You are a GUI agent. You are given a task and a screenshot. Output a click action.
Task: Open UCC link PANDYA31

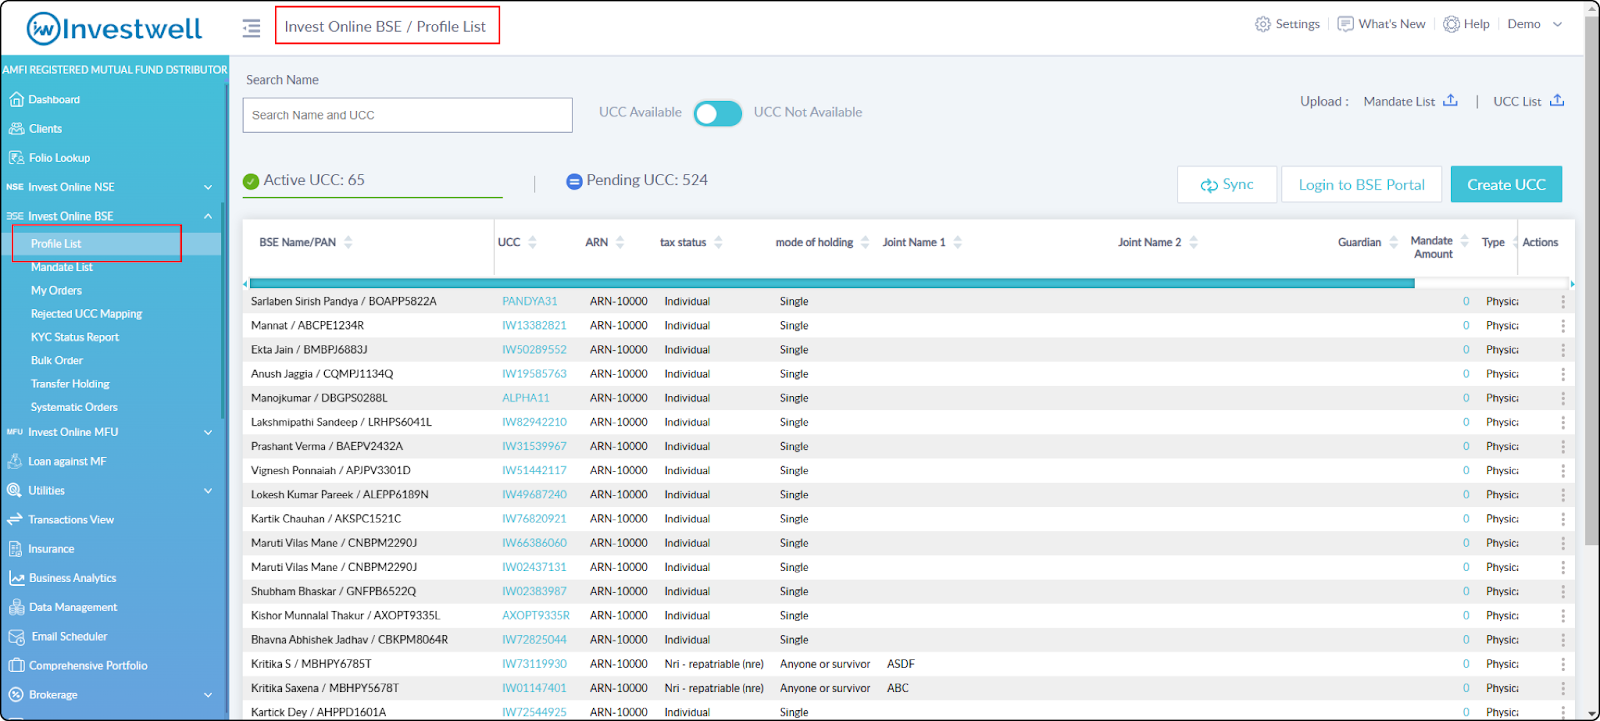click(x=530, y=301)
